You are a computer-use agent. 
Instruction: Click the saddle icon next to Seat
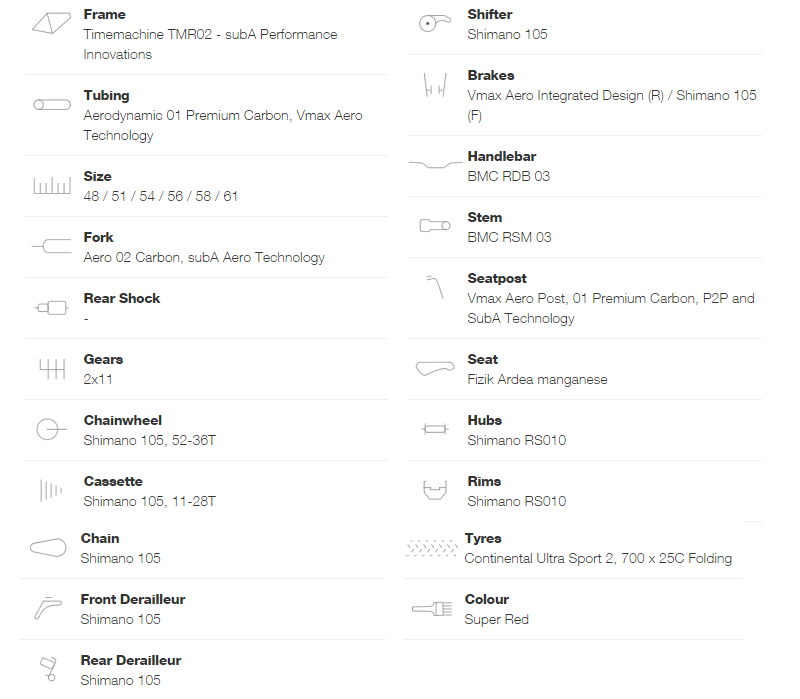pyautogui.click(x=435, y=368)
